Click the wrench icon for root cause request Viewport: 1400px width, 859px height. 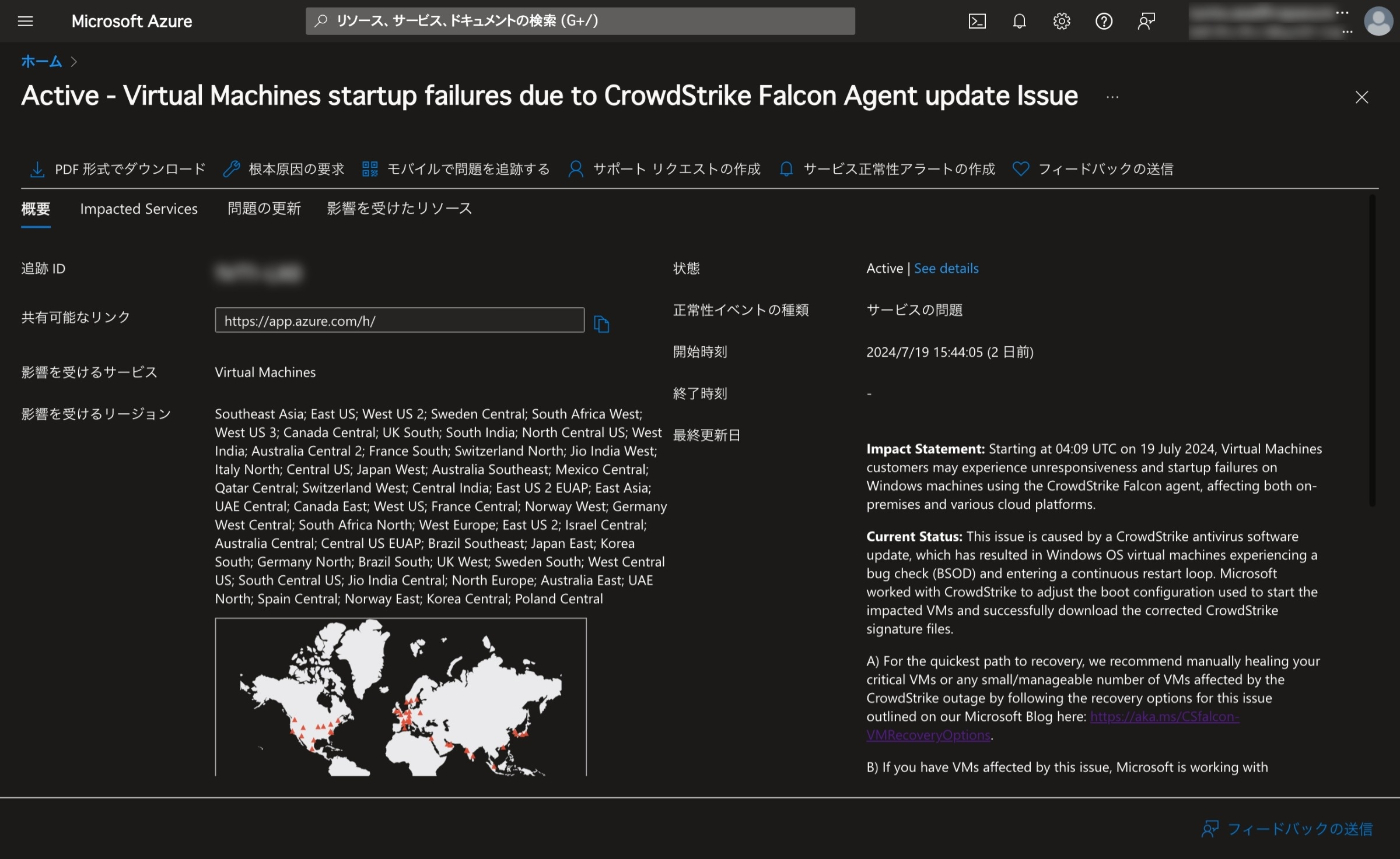click(231, 169)
